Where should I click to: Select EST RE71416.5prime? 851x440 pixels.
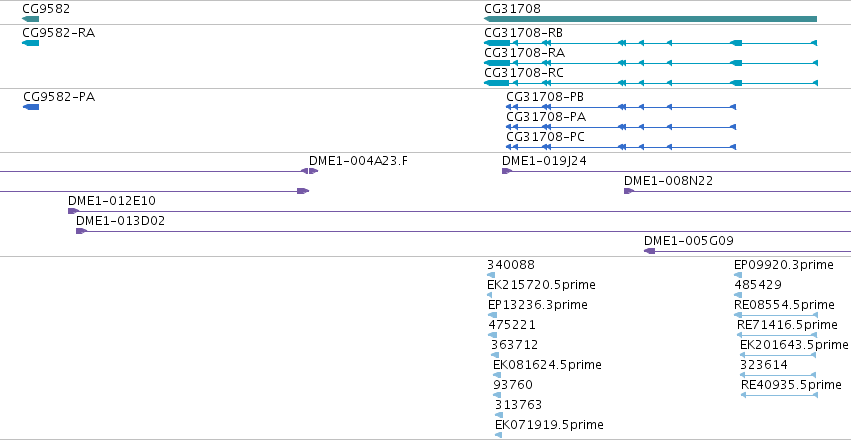787,325
